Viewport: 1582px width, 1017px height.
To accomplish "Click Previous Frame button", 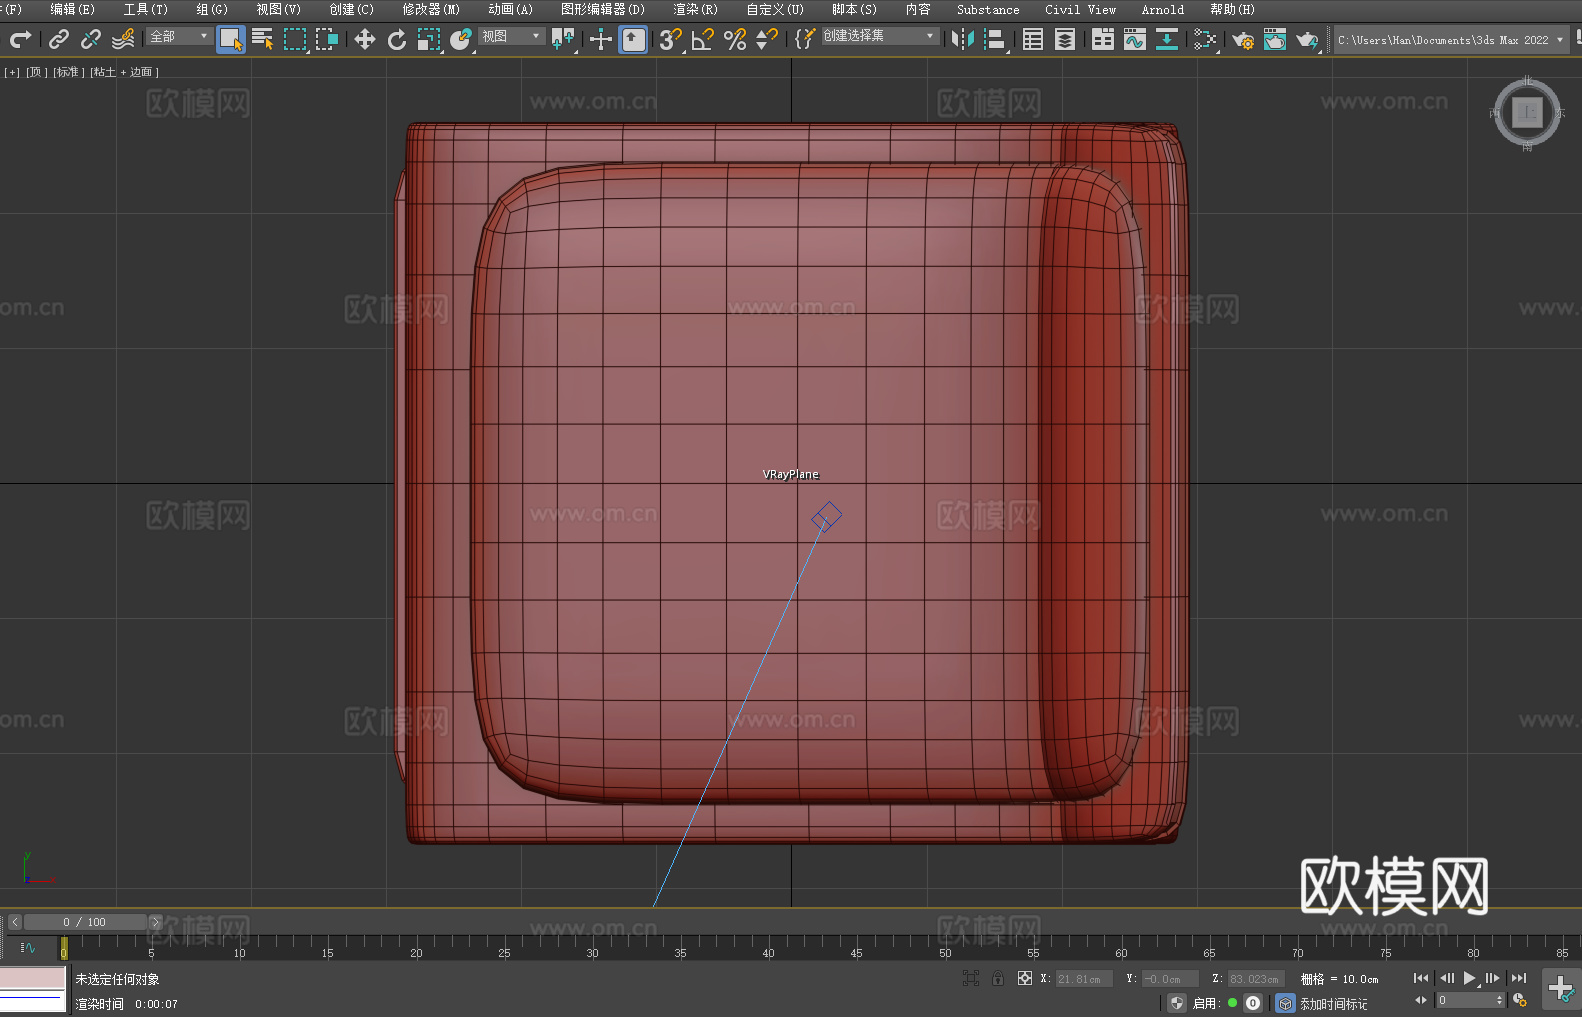I will [1446, 978].
